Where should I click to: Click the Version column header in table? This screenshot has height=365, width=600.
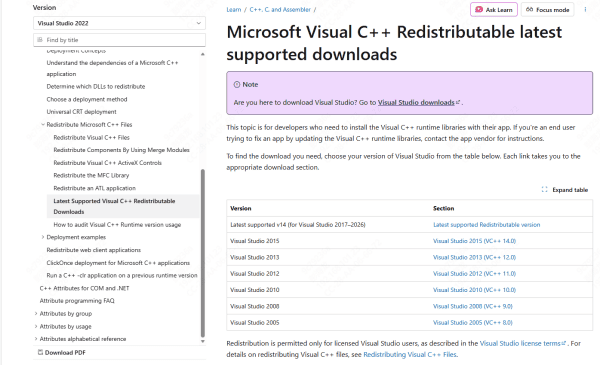[241, 208]
